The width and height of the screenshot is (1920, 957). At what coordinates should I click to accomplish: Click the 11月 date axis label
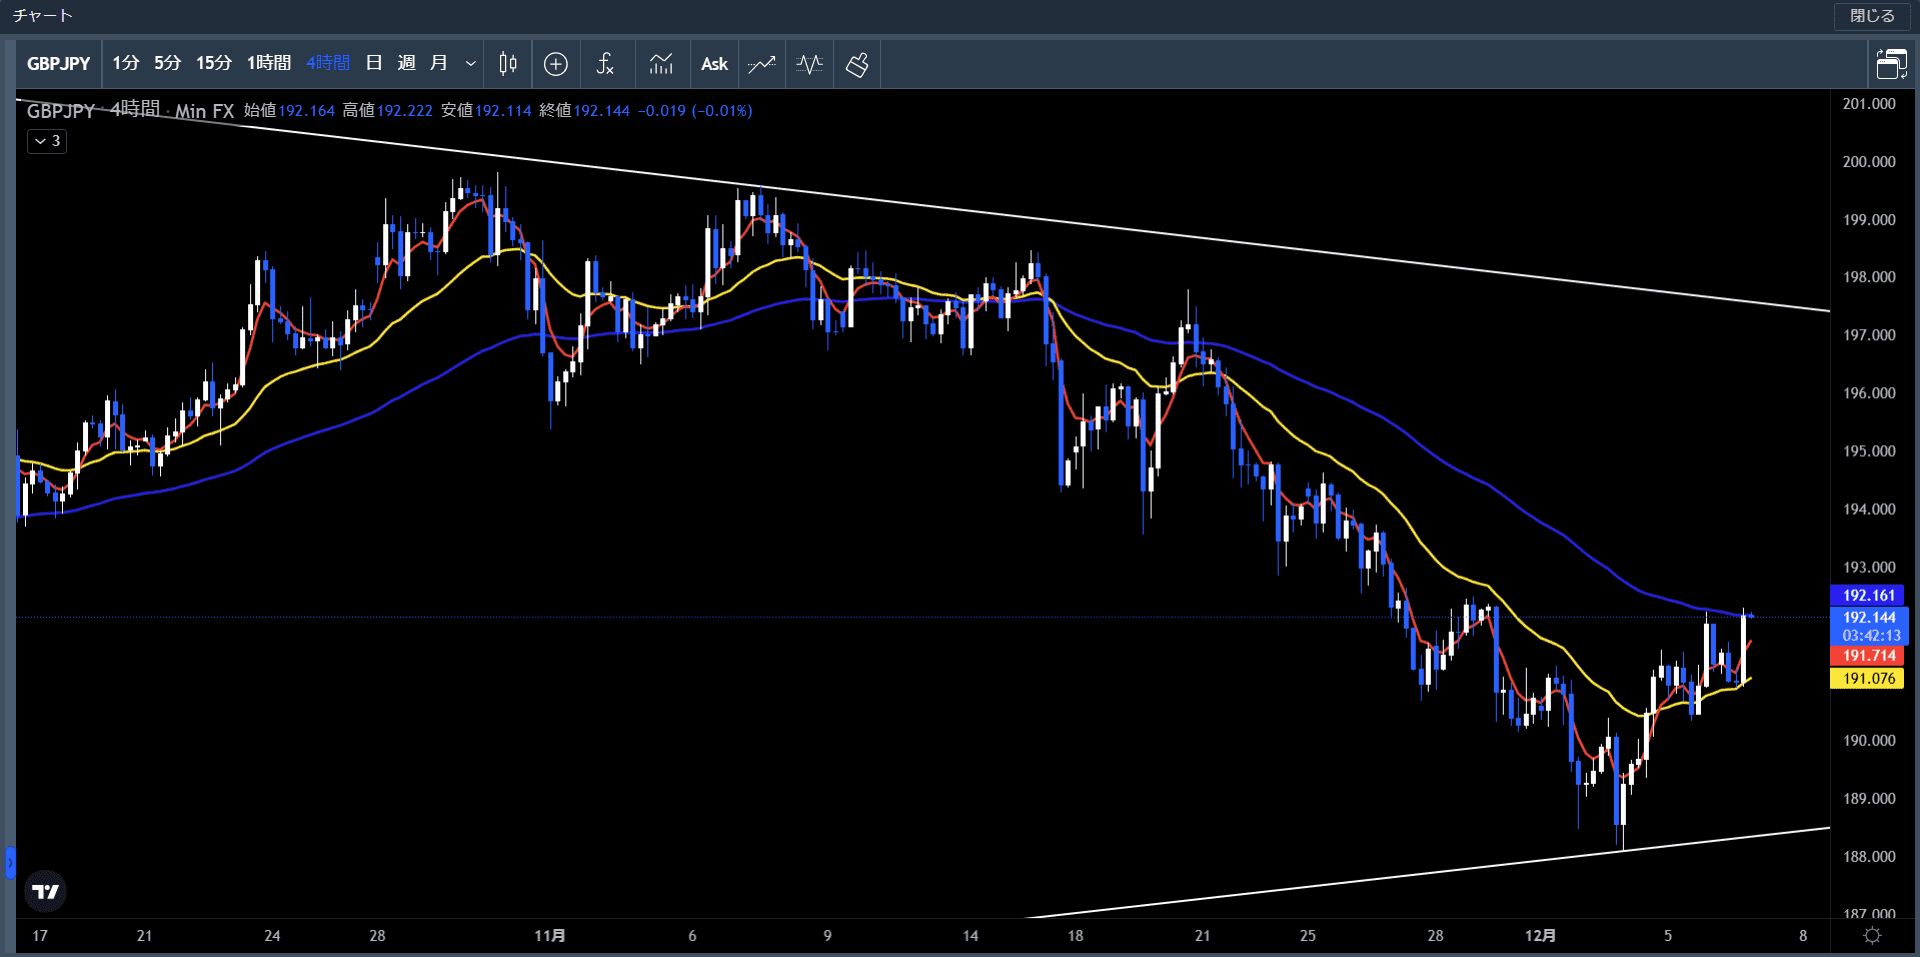coord(550,936)
